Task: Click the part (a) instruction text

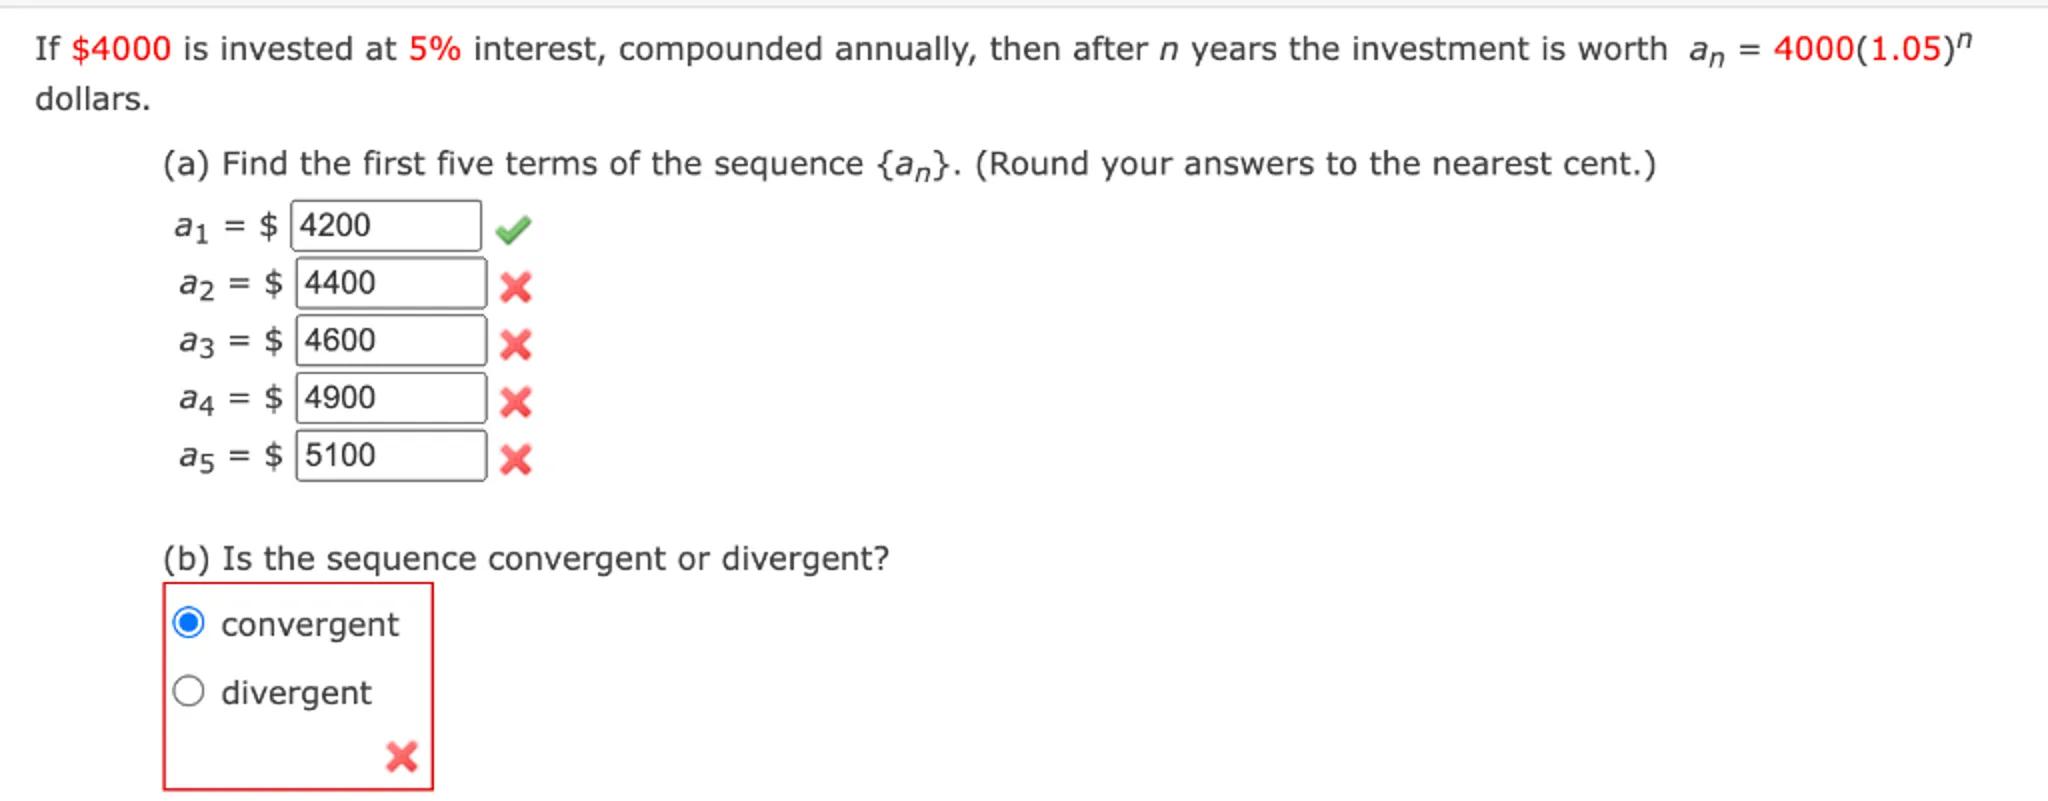Action: pyautogui.click(x=560, y=164)
